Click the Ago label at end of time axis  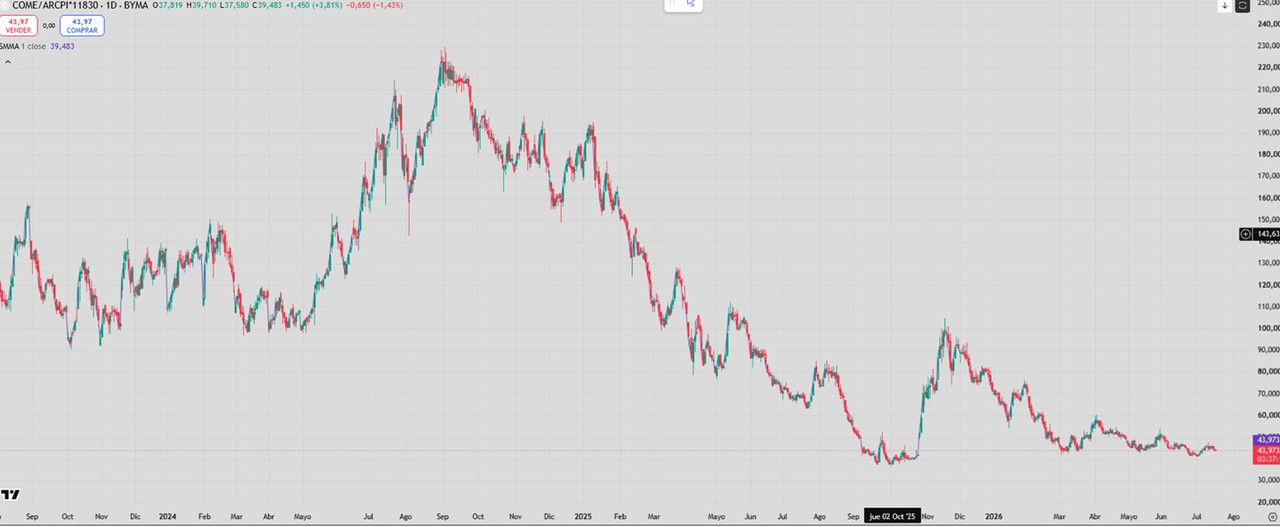click(1232, 517)
